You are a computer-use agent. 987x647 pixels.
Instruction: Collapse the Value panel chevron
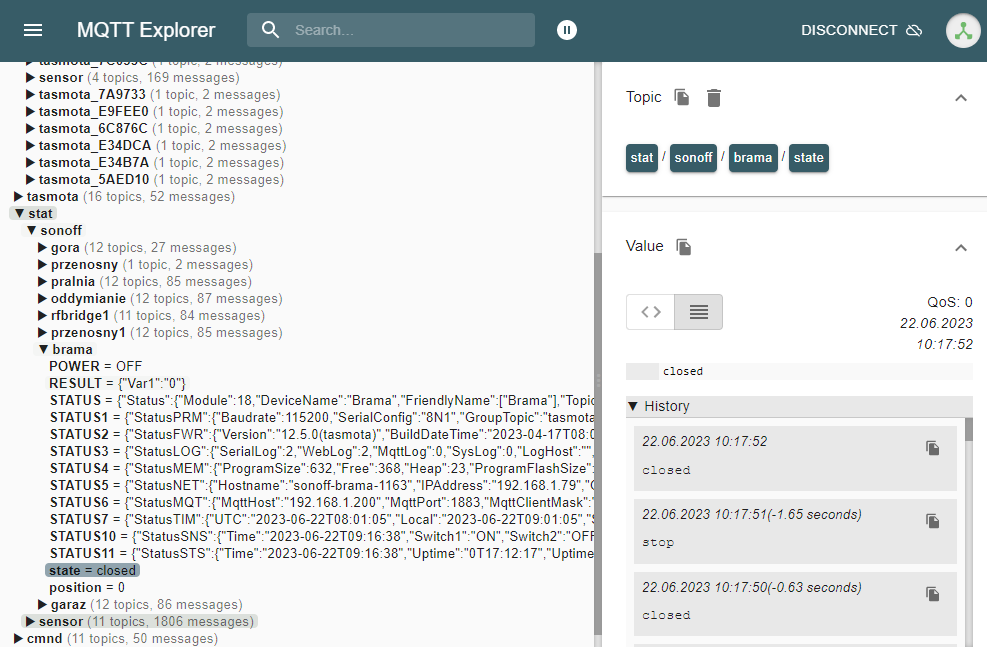click(x=961, y=247)
